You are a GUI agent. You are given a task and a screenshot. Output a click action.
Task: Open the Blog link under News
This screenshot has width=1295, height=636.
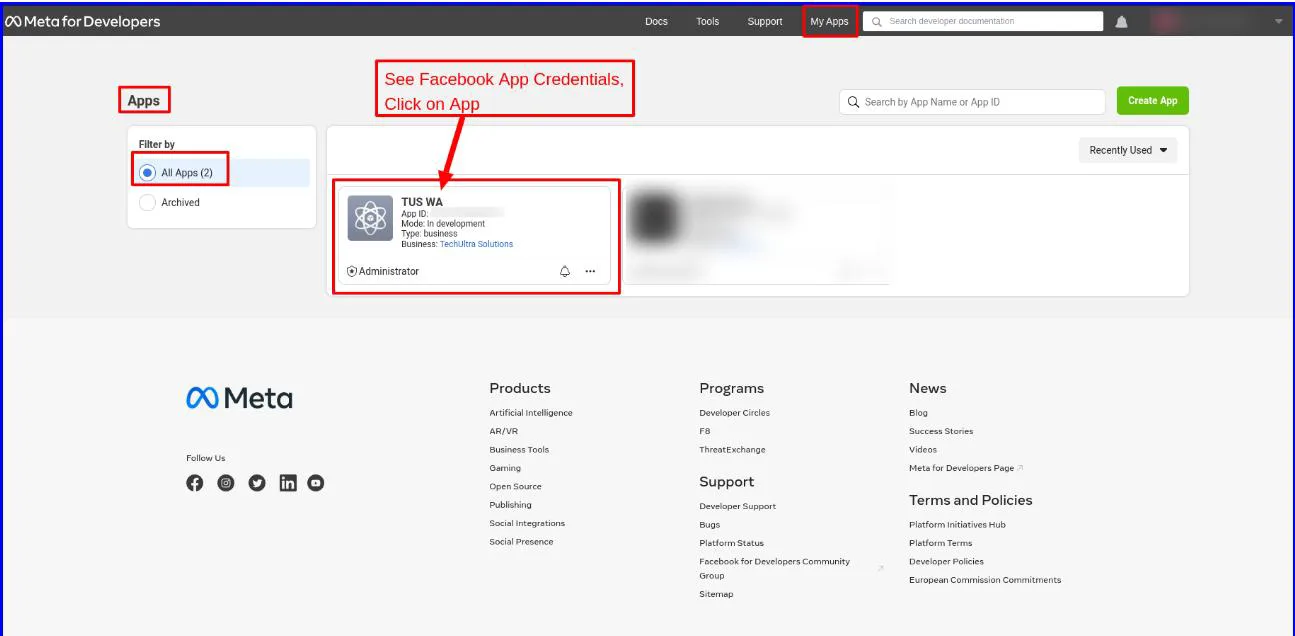click(x=918, y=413)
